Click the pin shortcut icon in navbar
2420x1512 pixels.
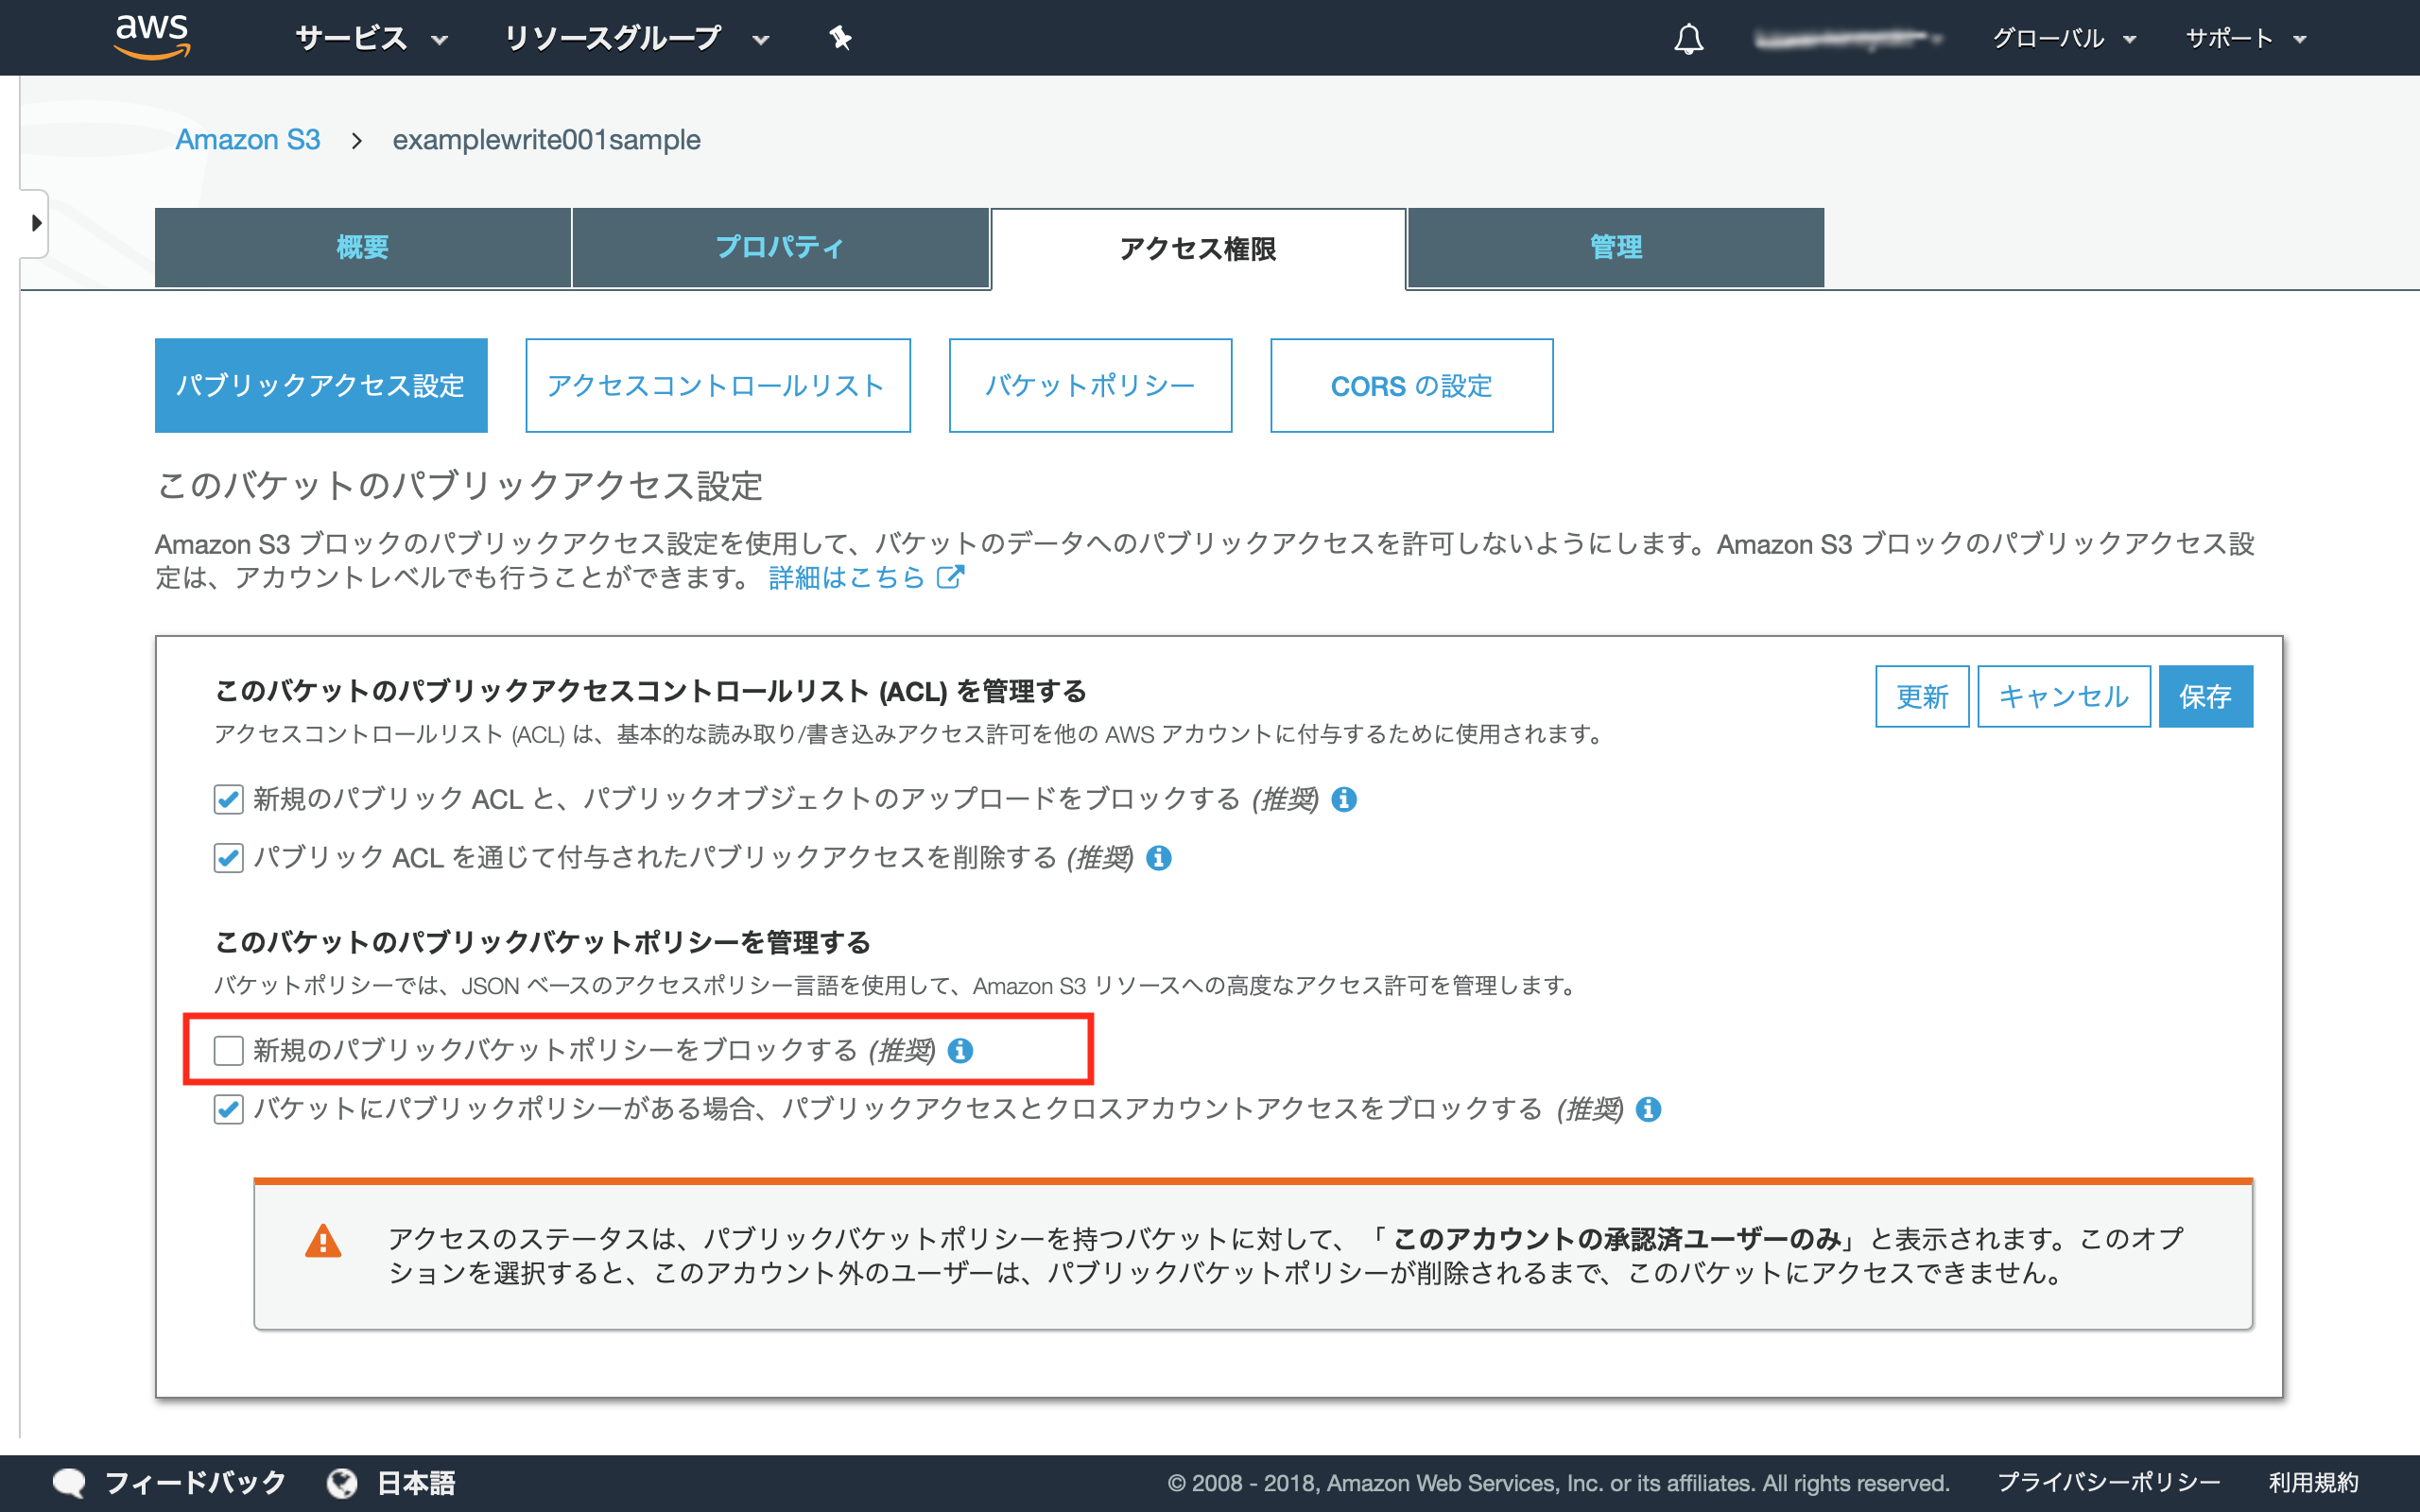pyautogui.click(x=840, y=39)
